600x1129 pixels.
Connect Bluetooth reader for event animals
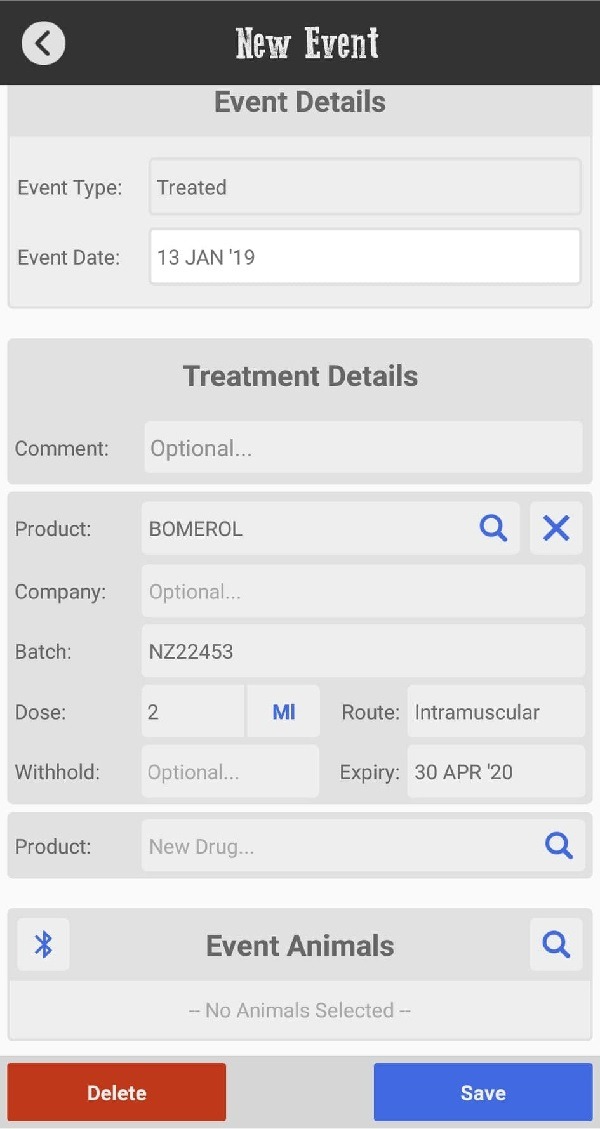pyautogui.click(x=43, y=944)
